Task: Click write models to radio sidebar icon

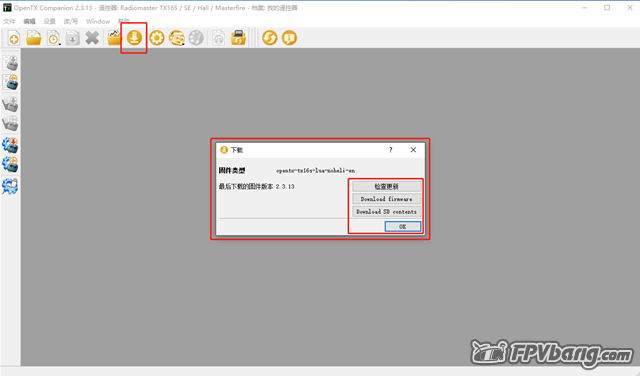Action: pos(10,63)
